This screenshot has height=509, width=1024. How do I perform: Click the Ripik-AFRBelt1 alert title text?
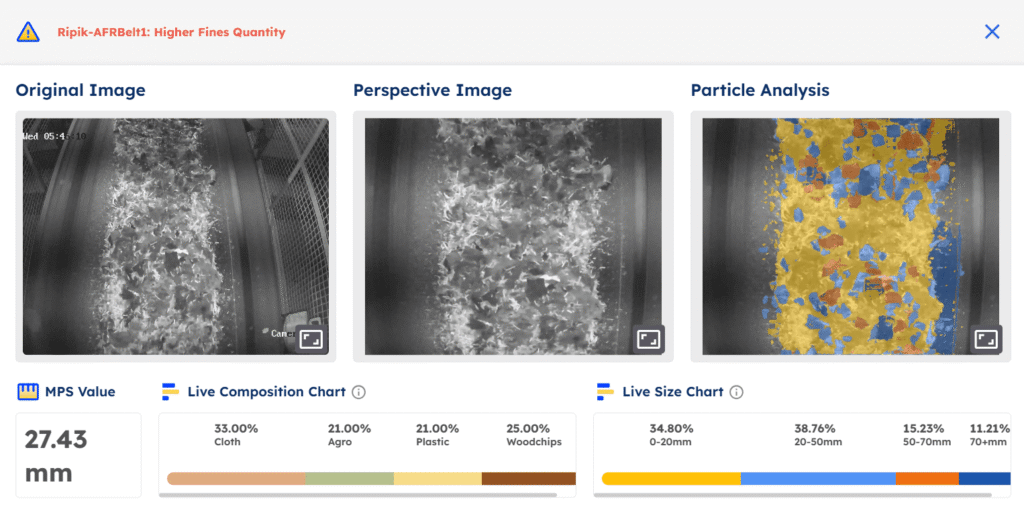(x=171, y=32)
